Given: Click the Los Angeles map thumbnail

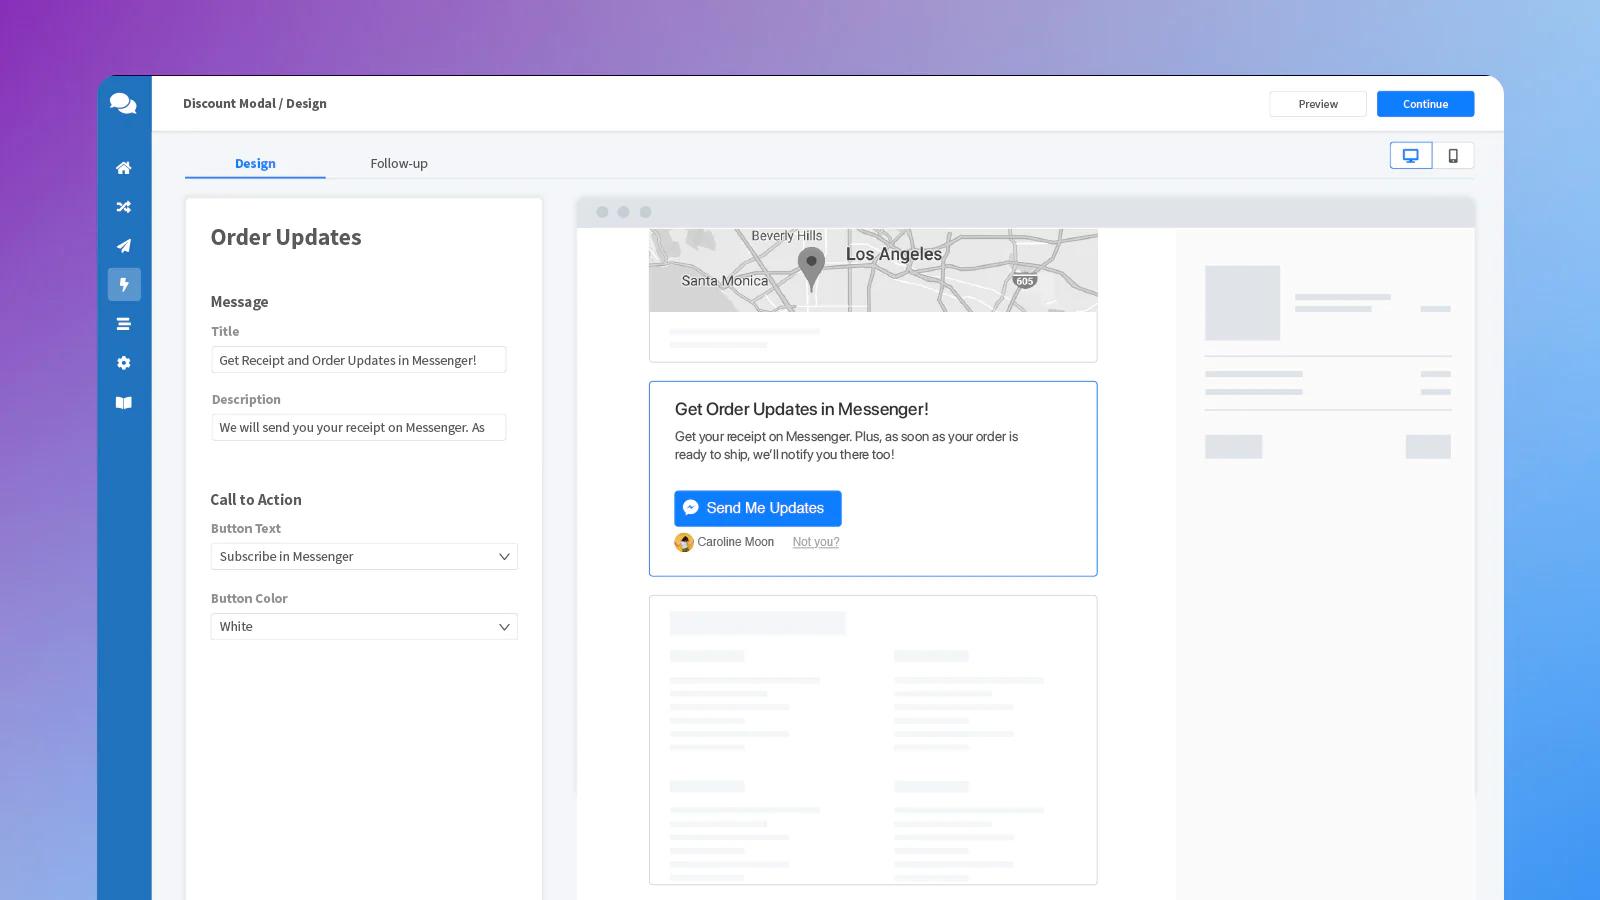Looking at the screenshot, I should [x=873, y=270].
